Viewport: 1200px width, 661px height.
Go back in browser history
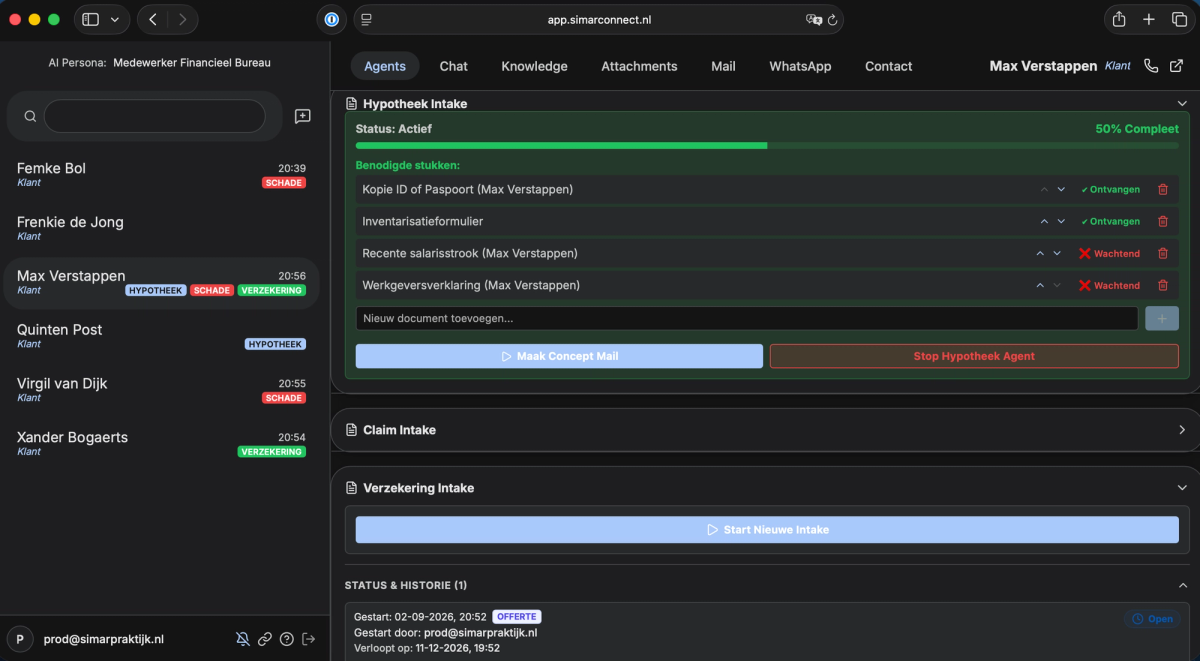click(x=152, y=19)
